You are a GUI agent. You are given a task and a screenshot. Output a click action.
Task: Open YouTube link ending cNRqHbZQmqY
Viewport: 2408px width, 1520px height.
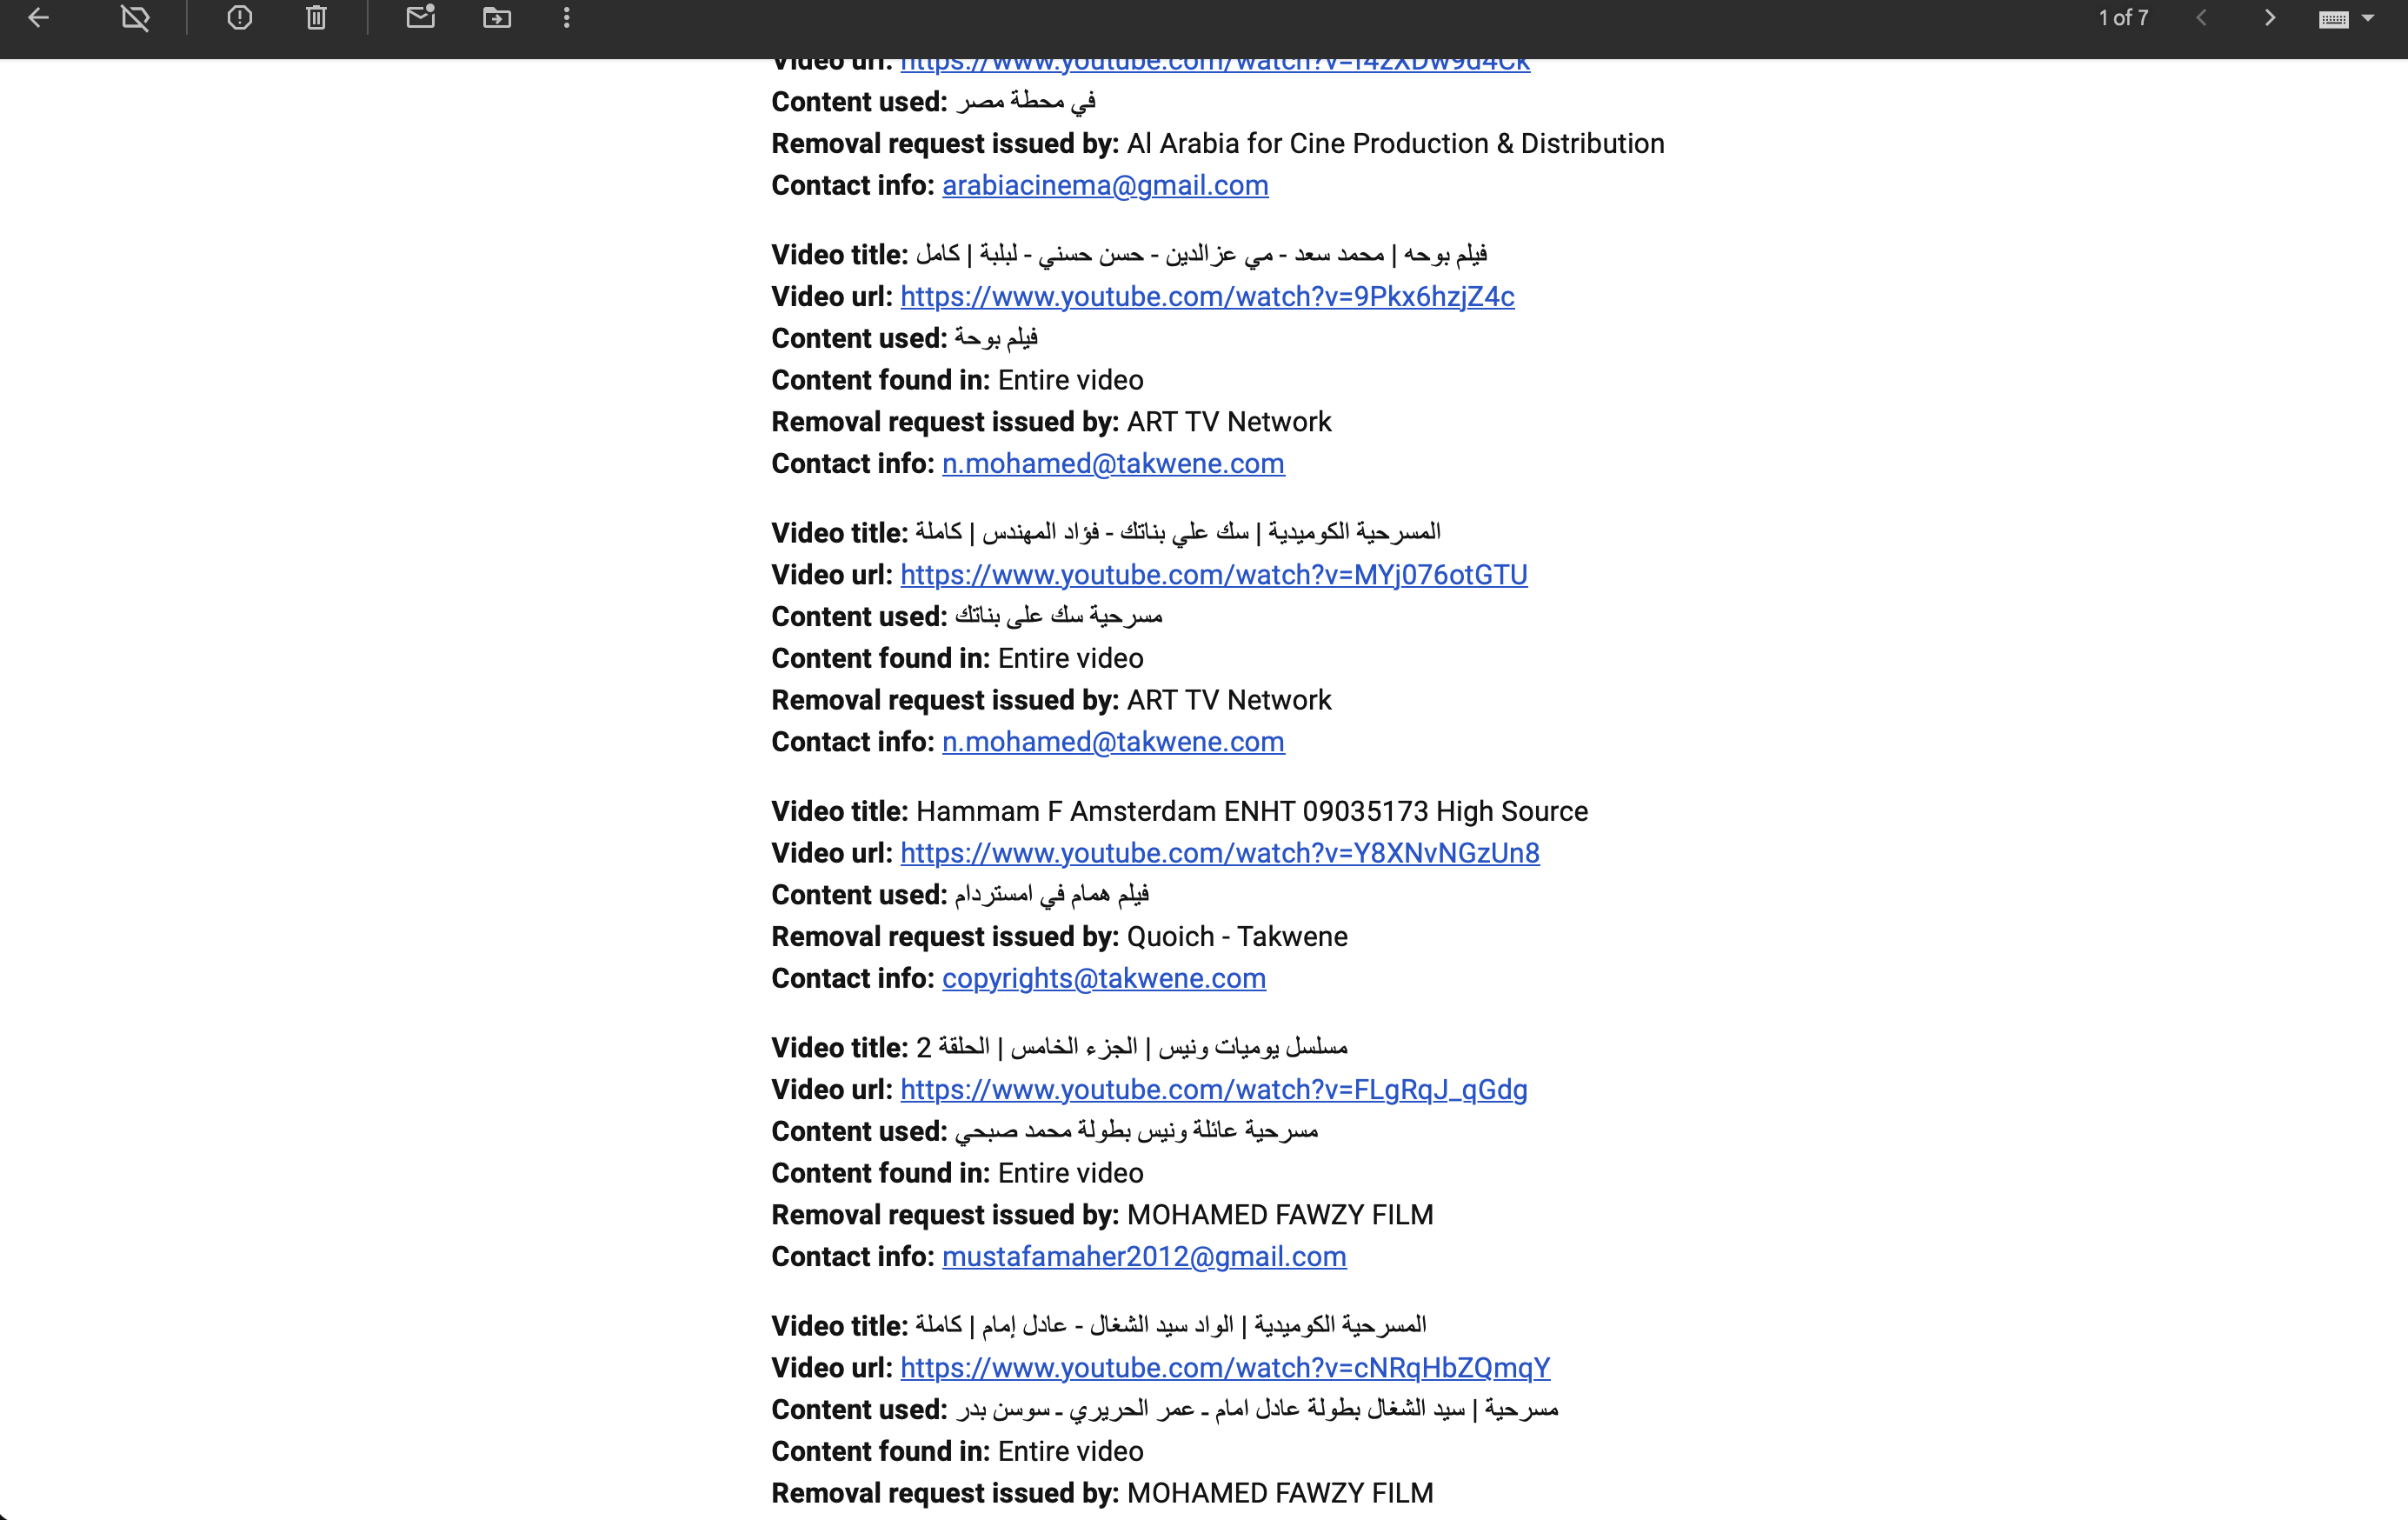[1225, 1368]
